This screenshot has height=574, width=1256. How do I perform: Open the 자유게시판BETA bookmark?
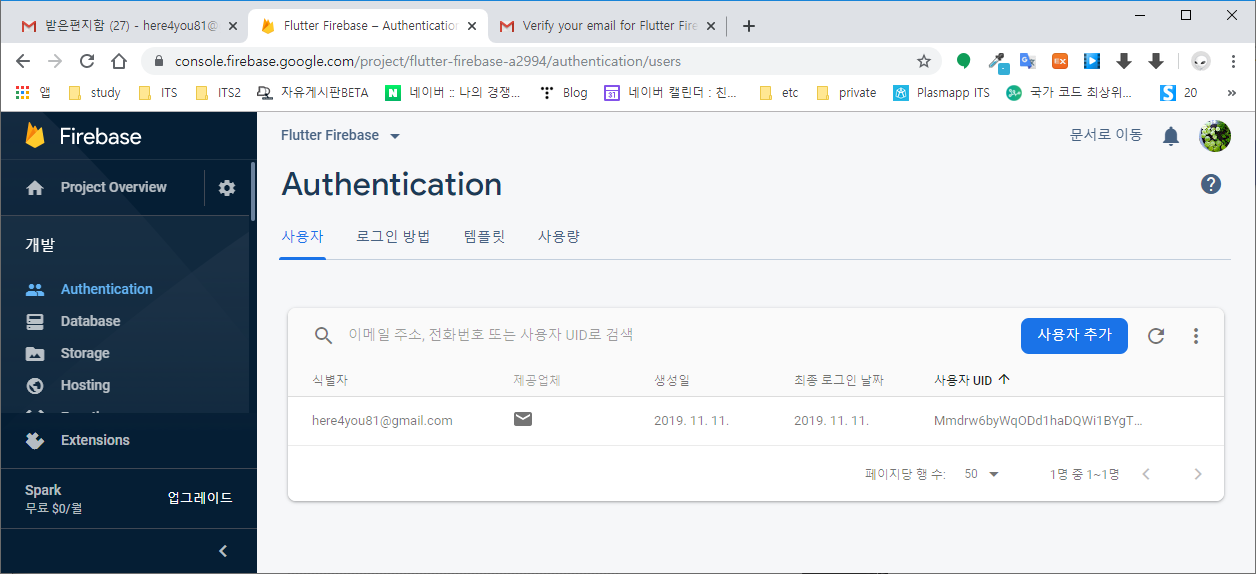coord(312,93)
